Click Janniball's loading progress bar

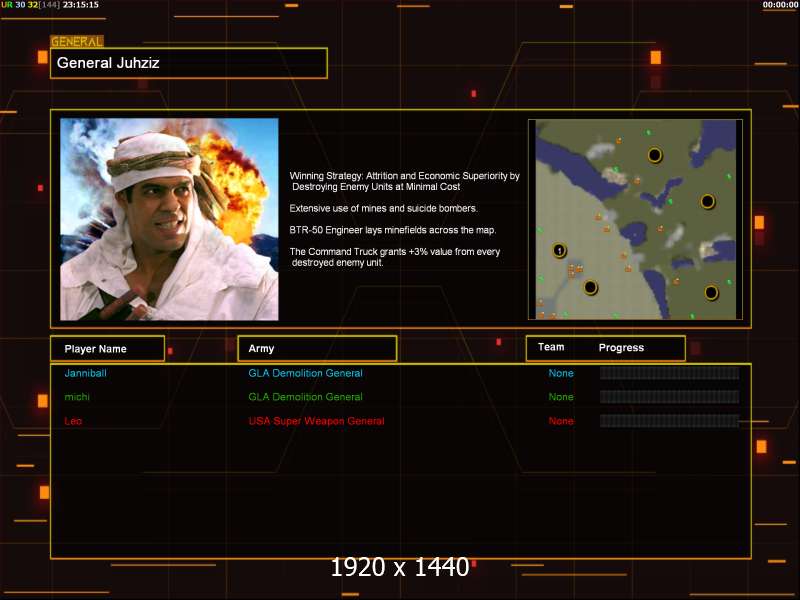point(669,373)
